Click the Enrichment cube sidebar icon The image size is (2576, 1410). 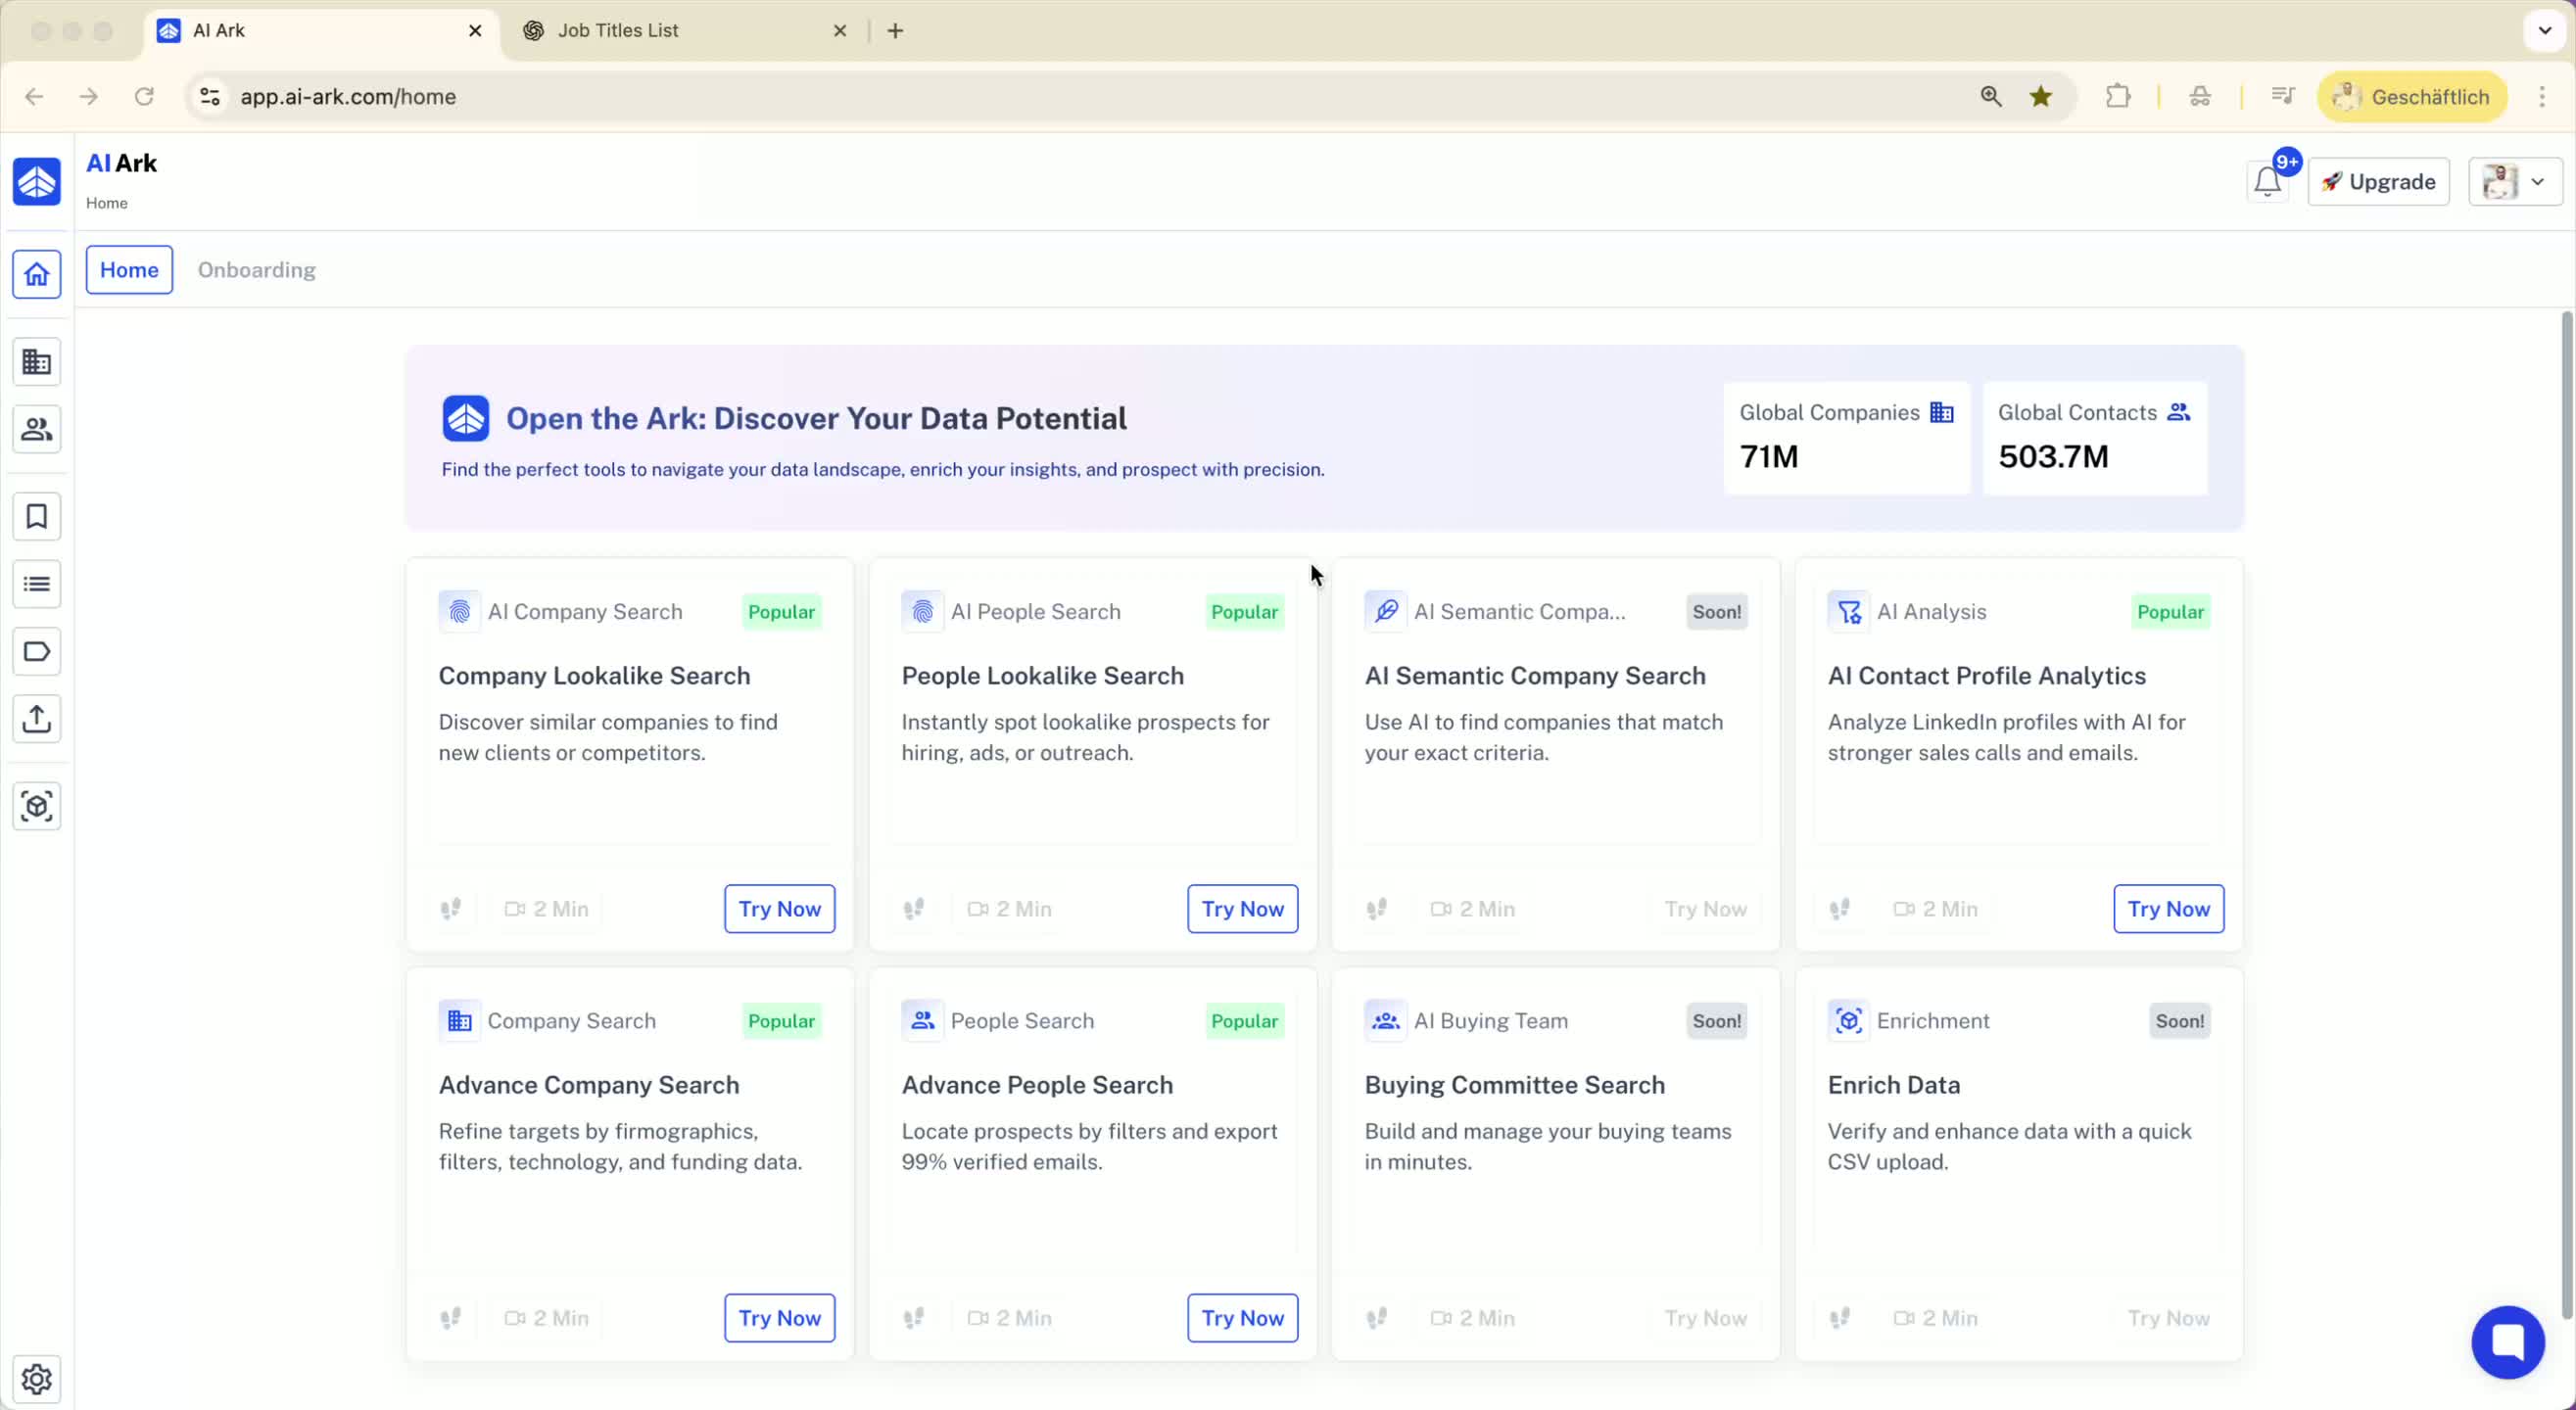click(37, 806)
